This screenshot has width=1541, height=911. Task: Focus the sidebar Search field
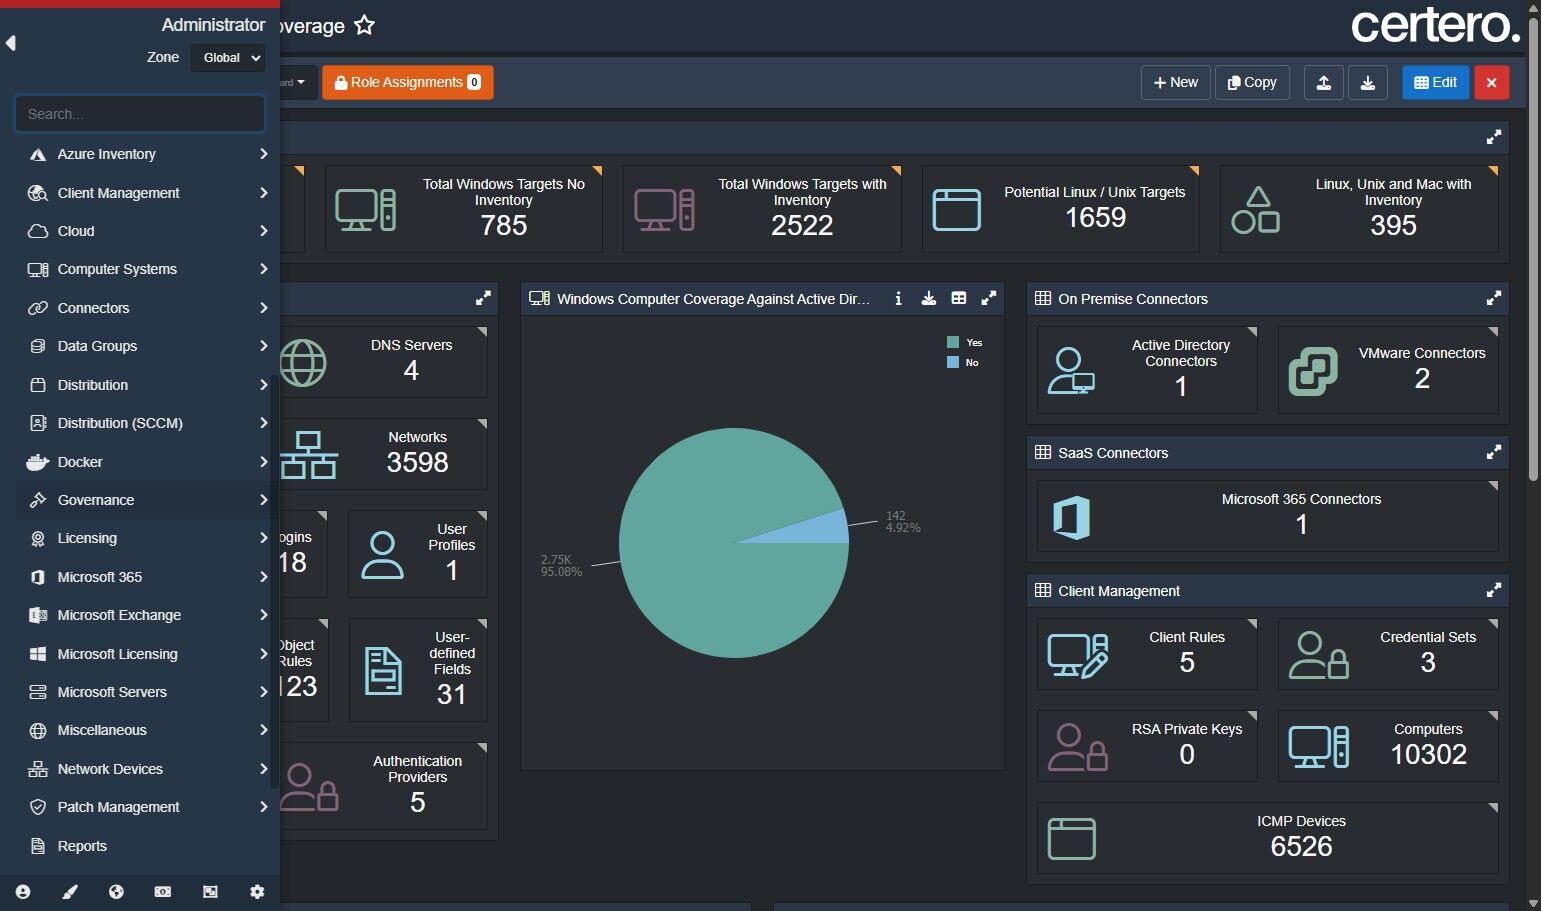140,114
